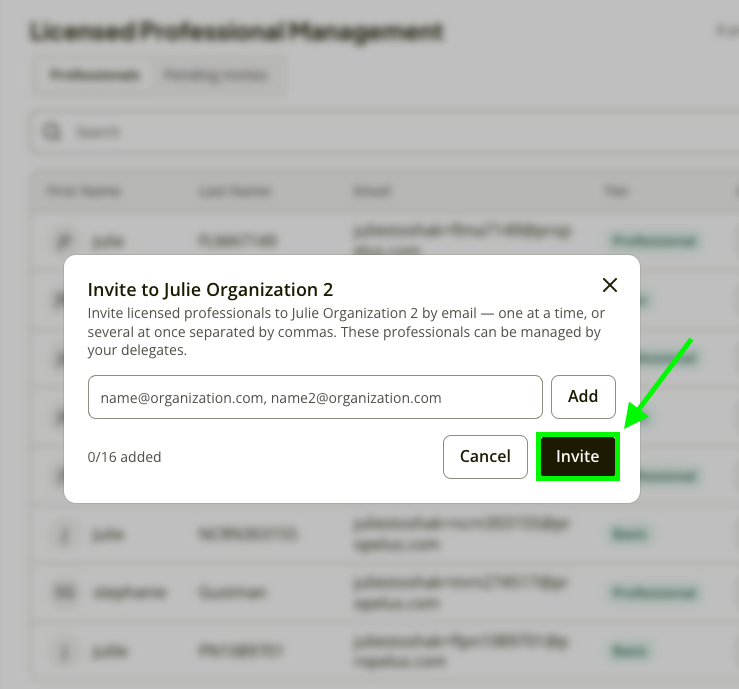Click the Add button beside the email field
739x689 pixels.
coord(583,397)
